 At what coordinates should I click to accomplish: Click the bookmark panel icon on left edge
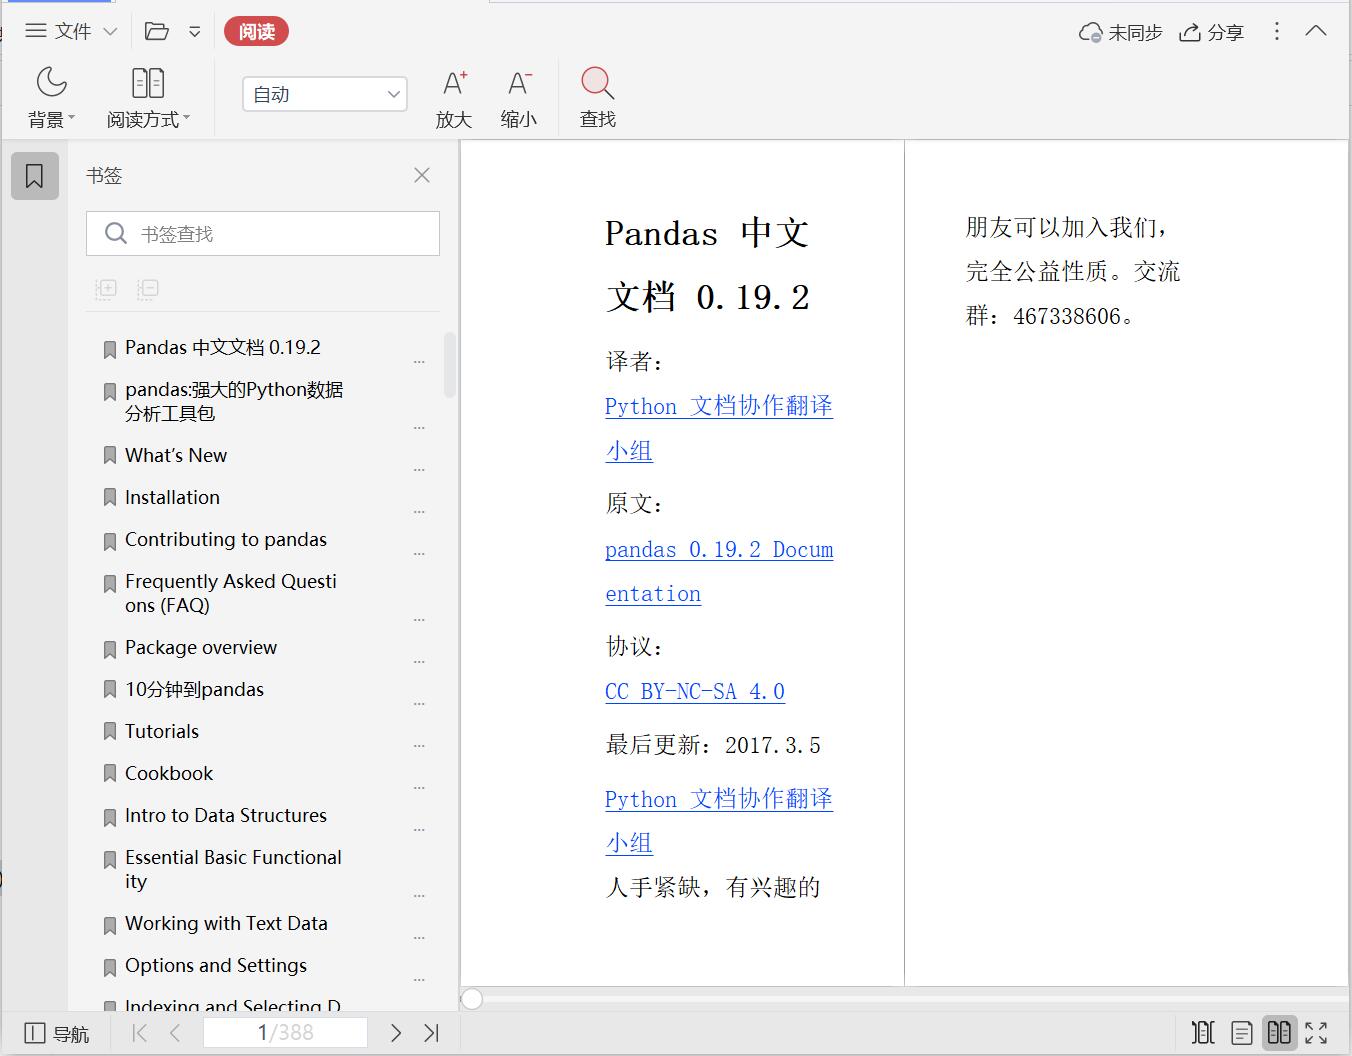click(x=35, y=175)
